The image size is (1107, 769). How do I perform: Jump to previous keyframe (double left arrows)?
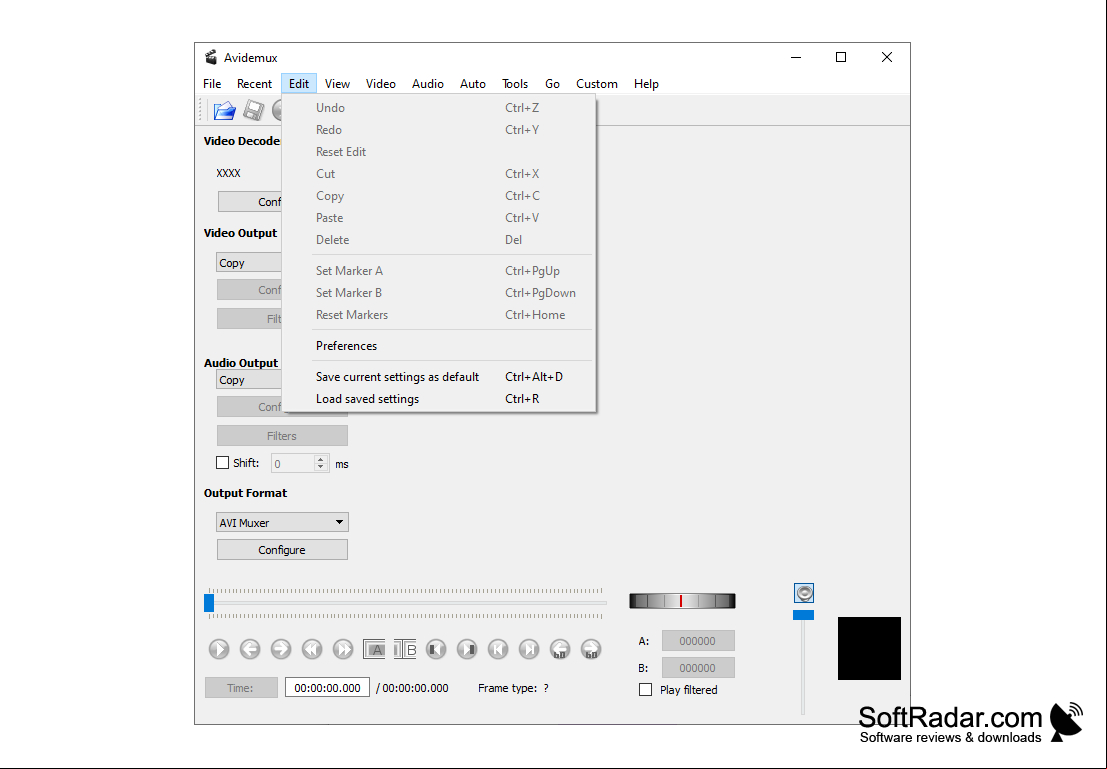pos(312,649)
